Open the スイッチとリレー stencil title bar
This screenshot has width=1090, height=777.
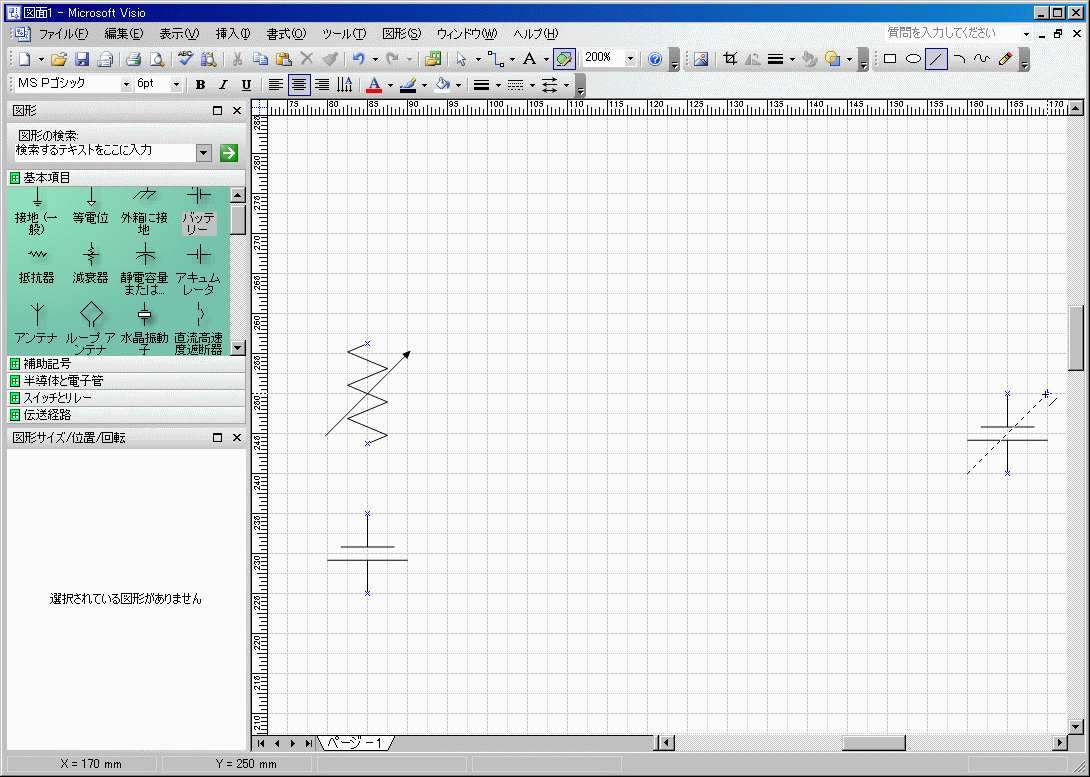click(61, 398)
